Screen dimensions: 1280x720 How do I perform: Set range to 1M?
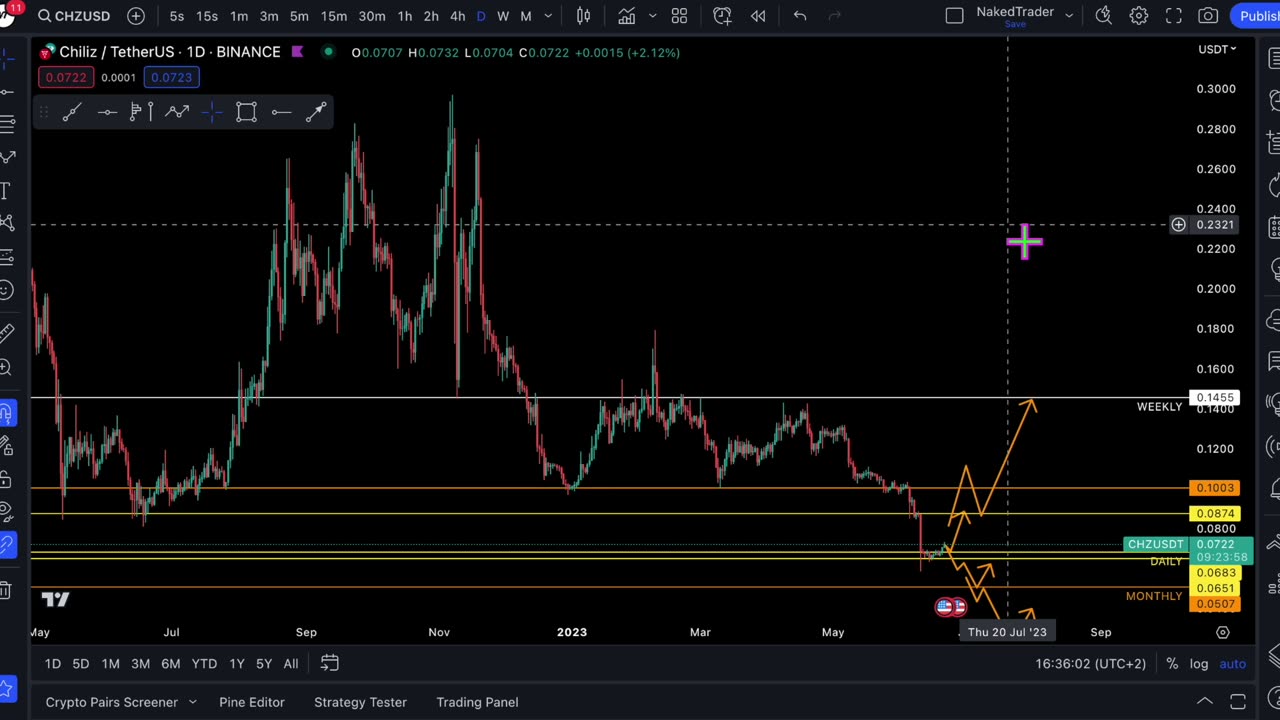click(x=111, y=664)
